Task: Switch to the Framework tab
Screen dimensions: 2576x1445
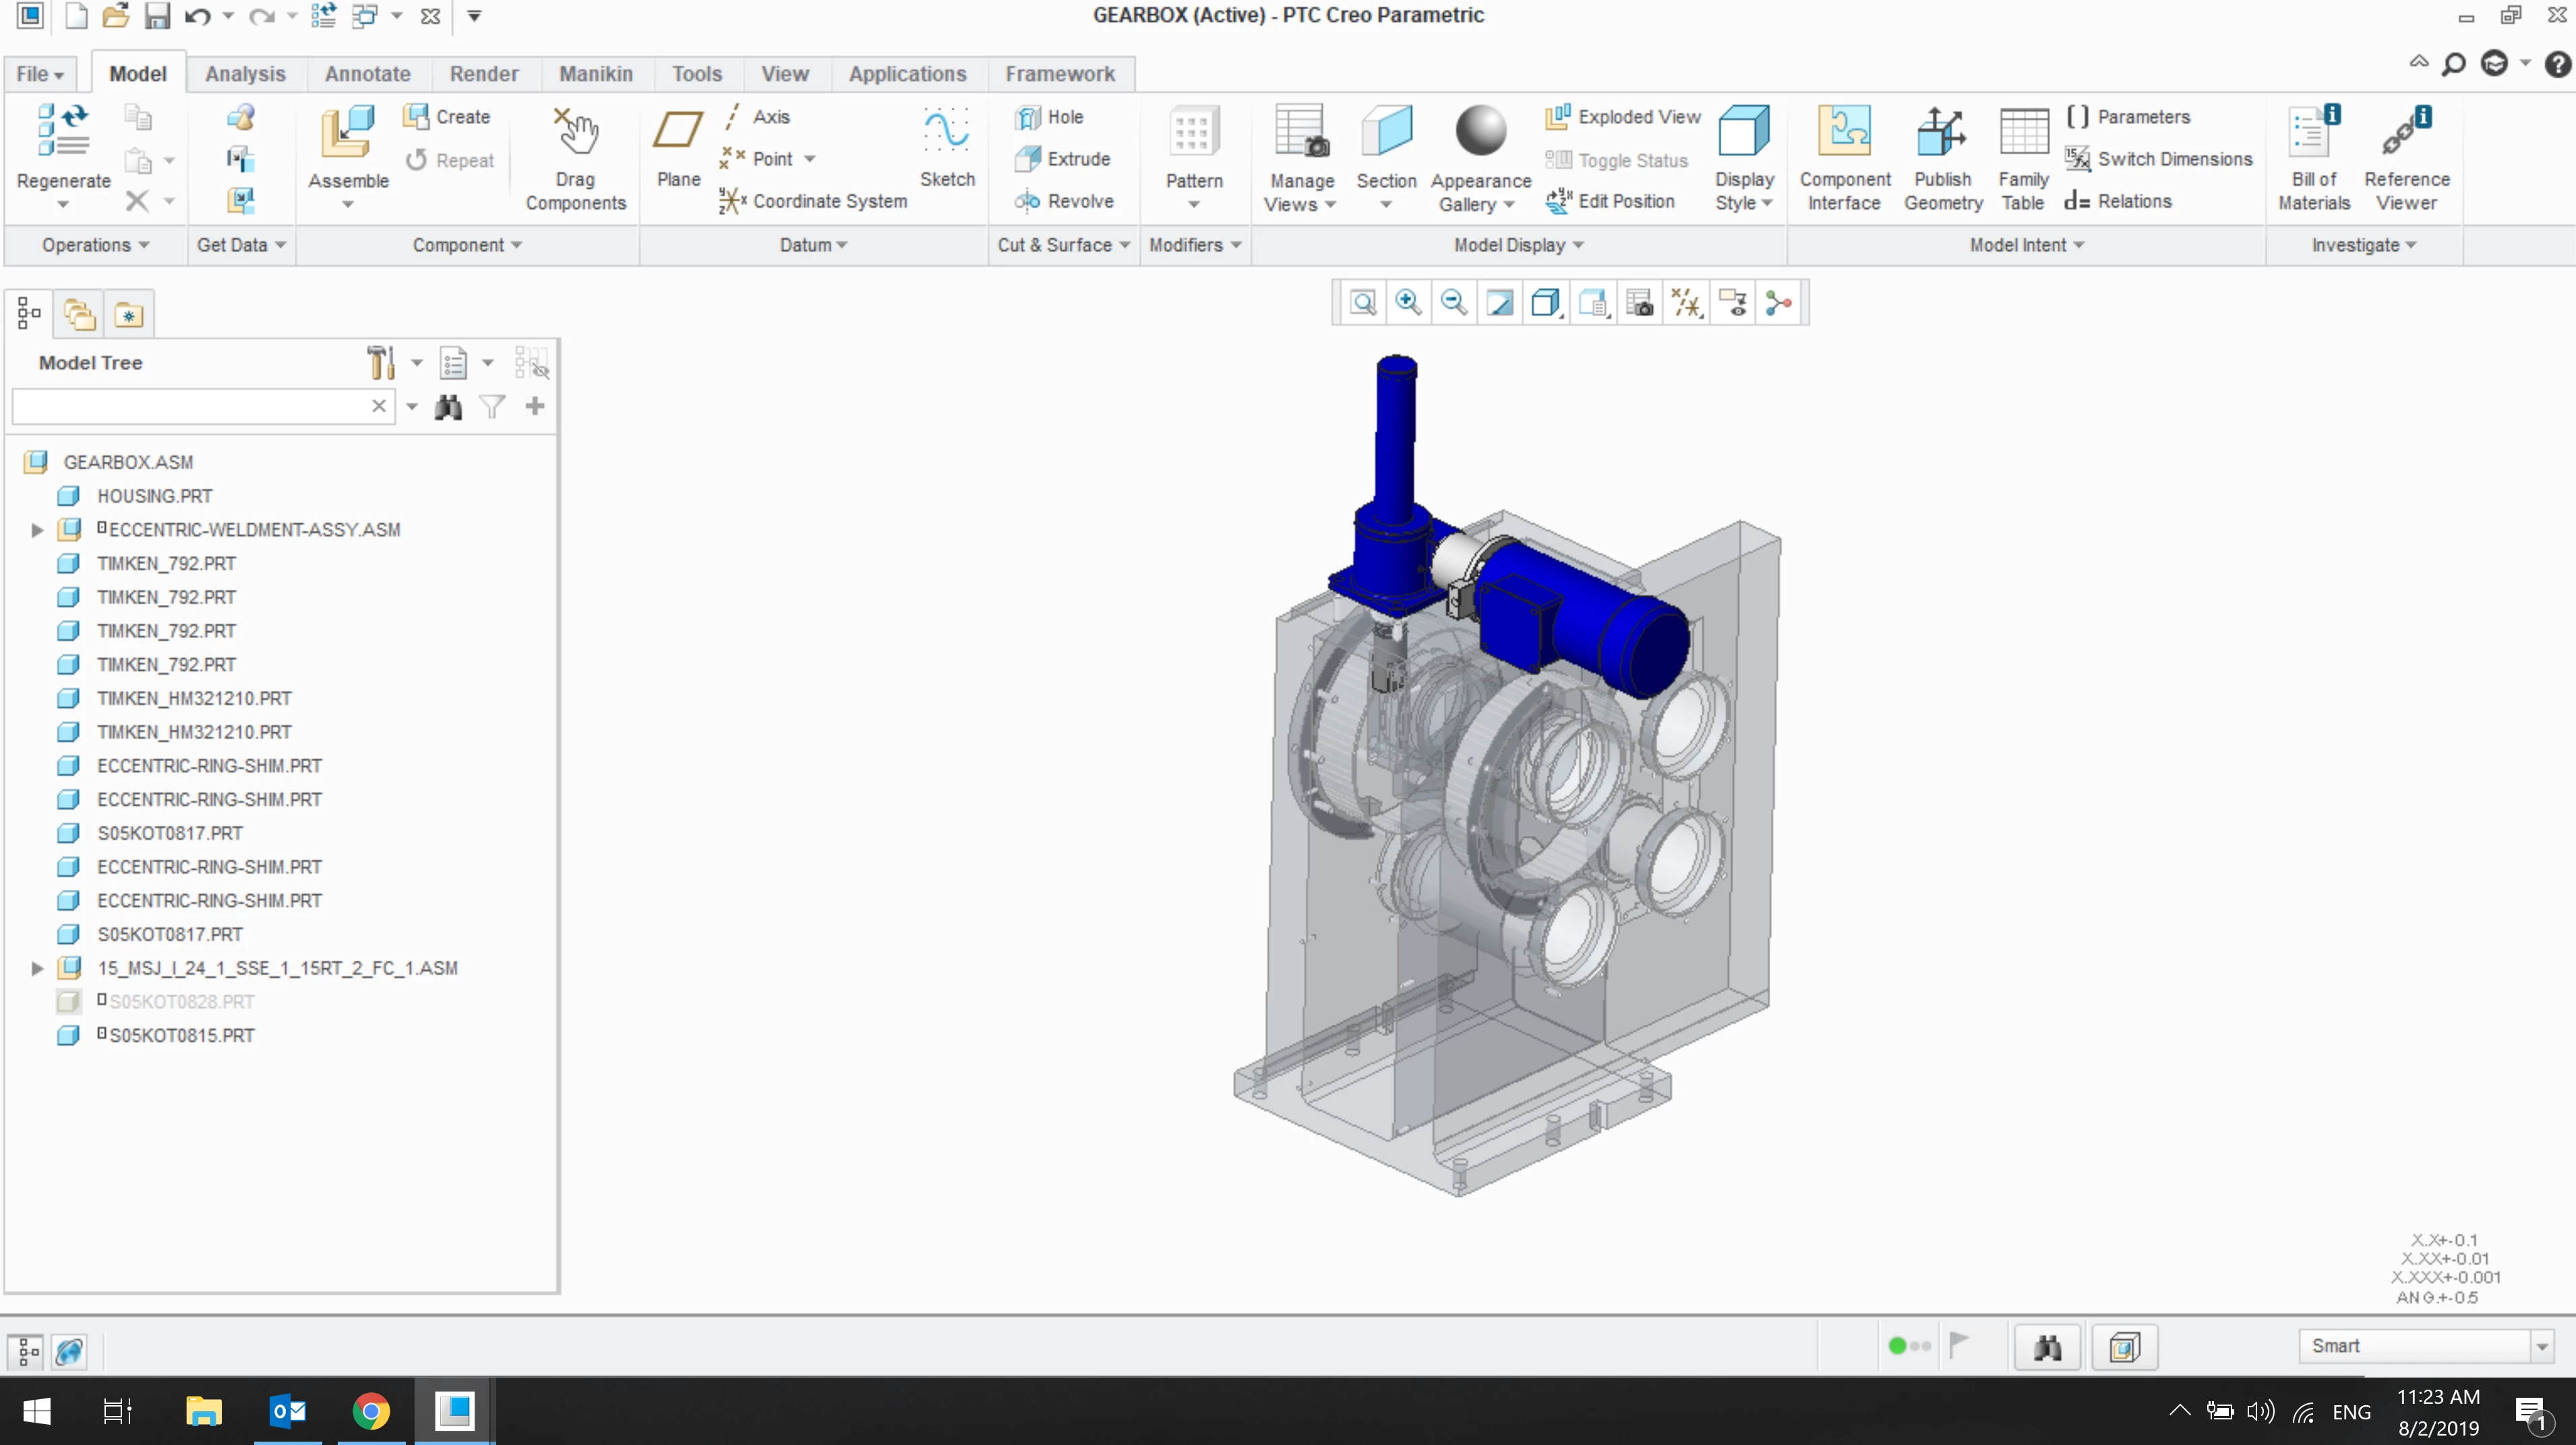Action: [1060, 74]
